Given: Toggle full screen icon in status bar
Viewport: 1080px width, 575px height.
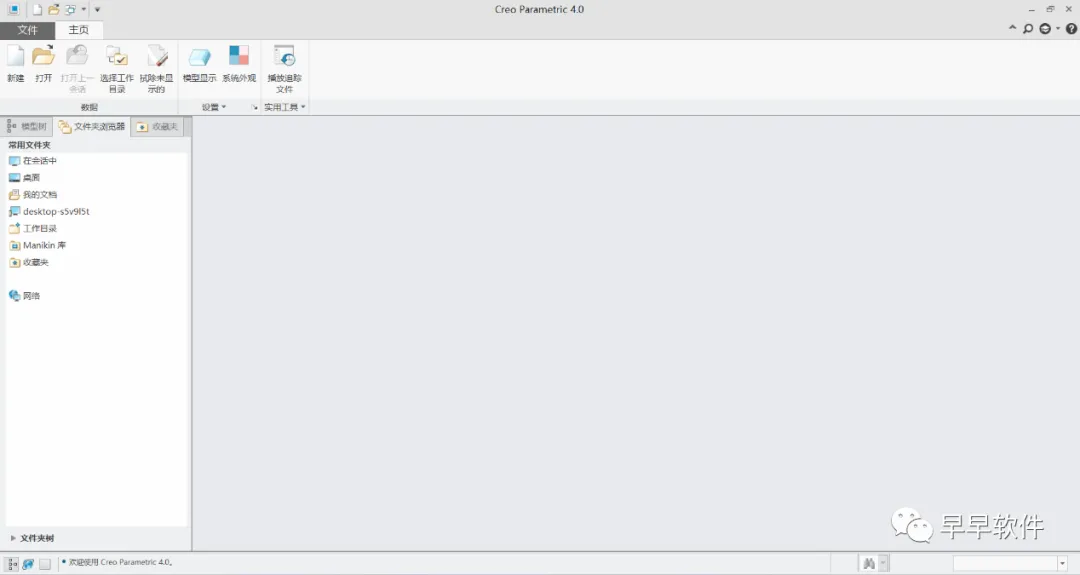Looking at the screenshot, I should 45,564.
